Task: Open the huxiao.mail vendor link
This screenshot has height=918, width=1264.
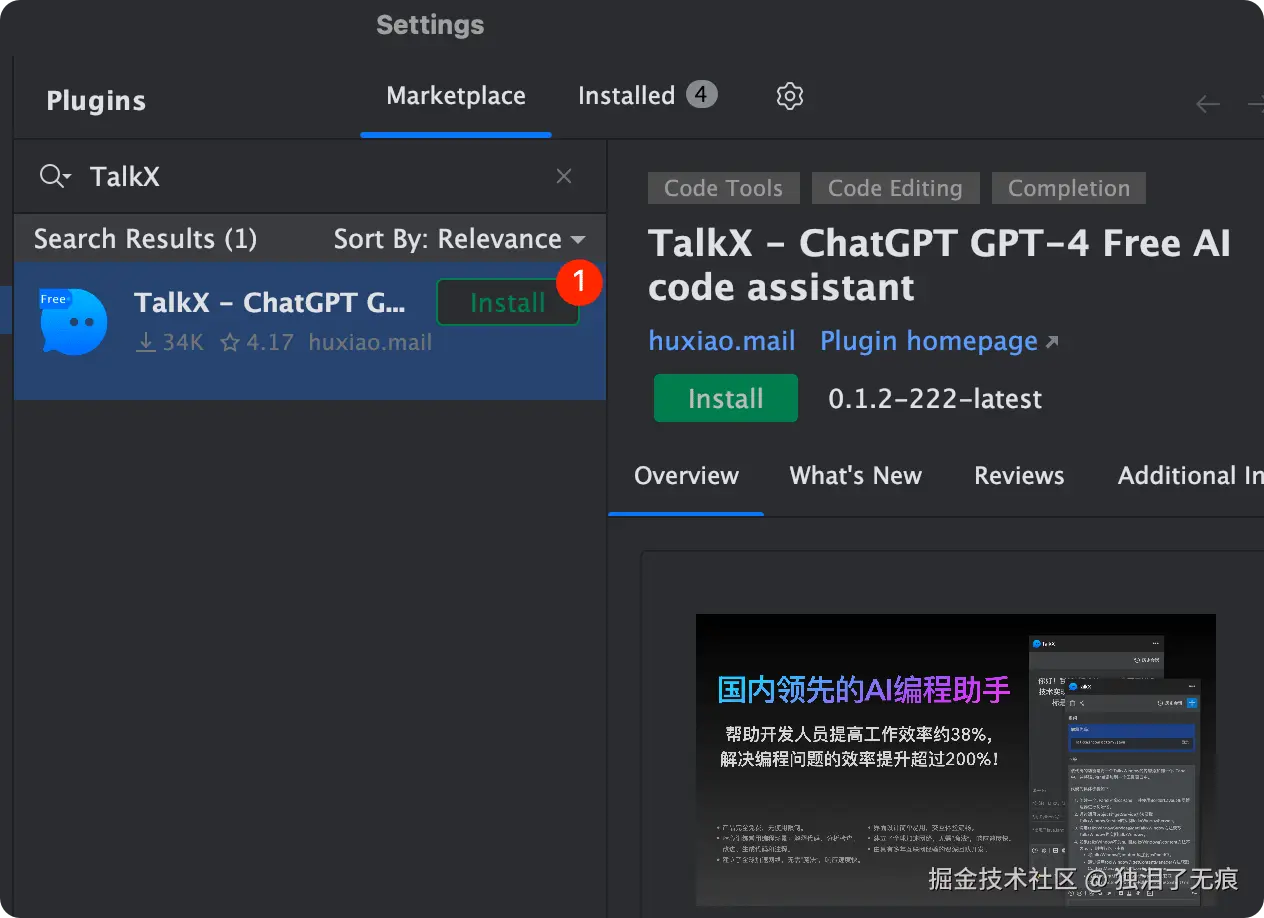Action: (x=722, y=341)
